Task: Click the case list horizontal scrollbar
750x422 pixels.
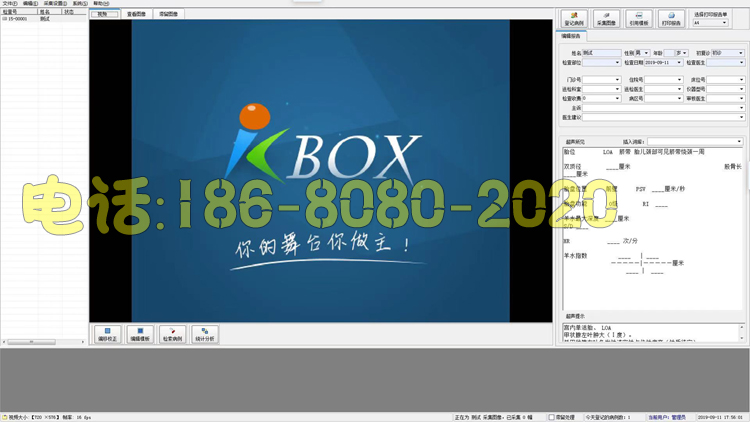Action: tap(44, 342)
